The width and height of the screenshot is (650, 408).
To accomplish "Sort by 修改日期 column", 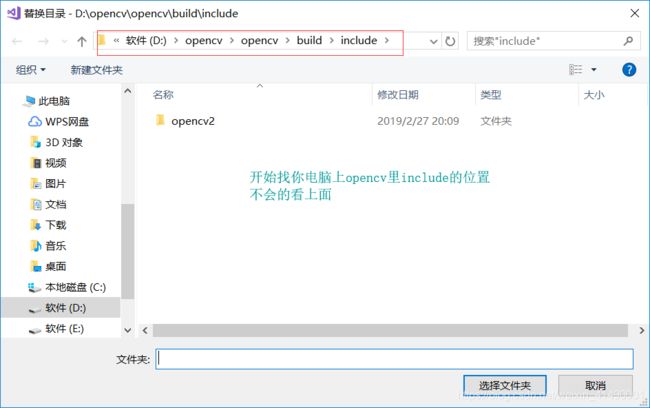I will (398, 95).
